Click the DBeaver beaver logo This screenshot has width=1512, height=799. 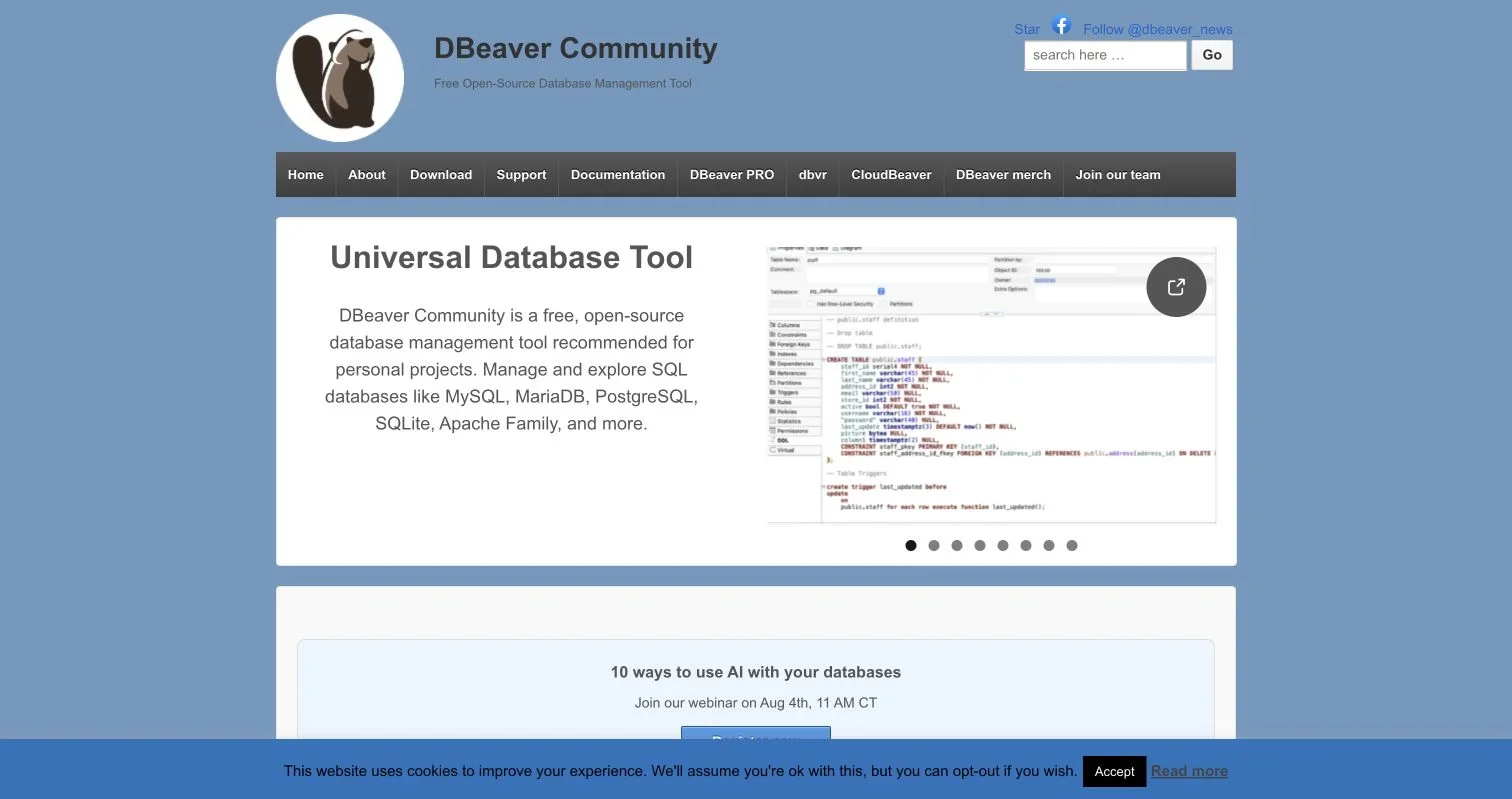click(340, 78)
